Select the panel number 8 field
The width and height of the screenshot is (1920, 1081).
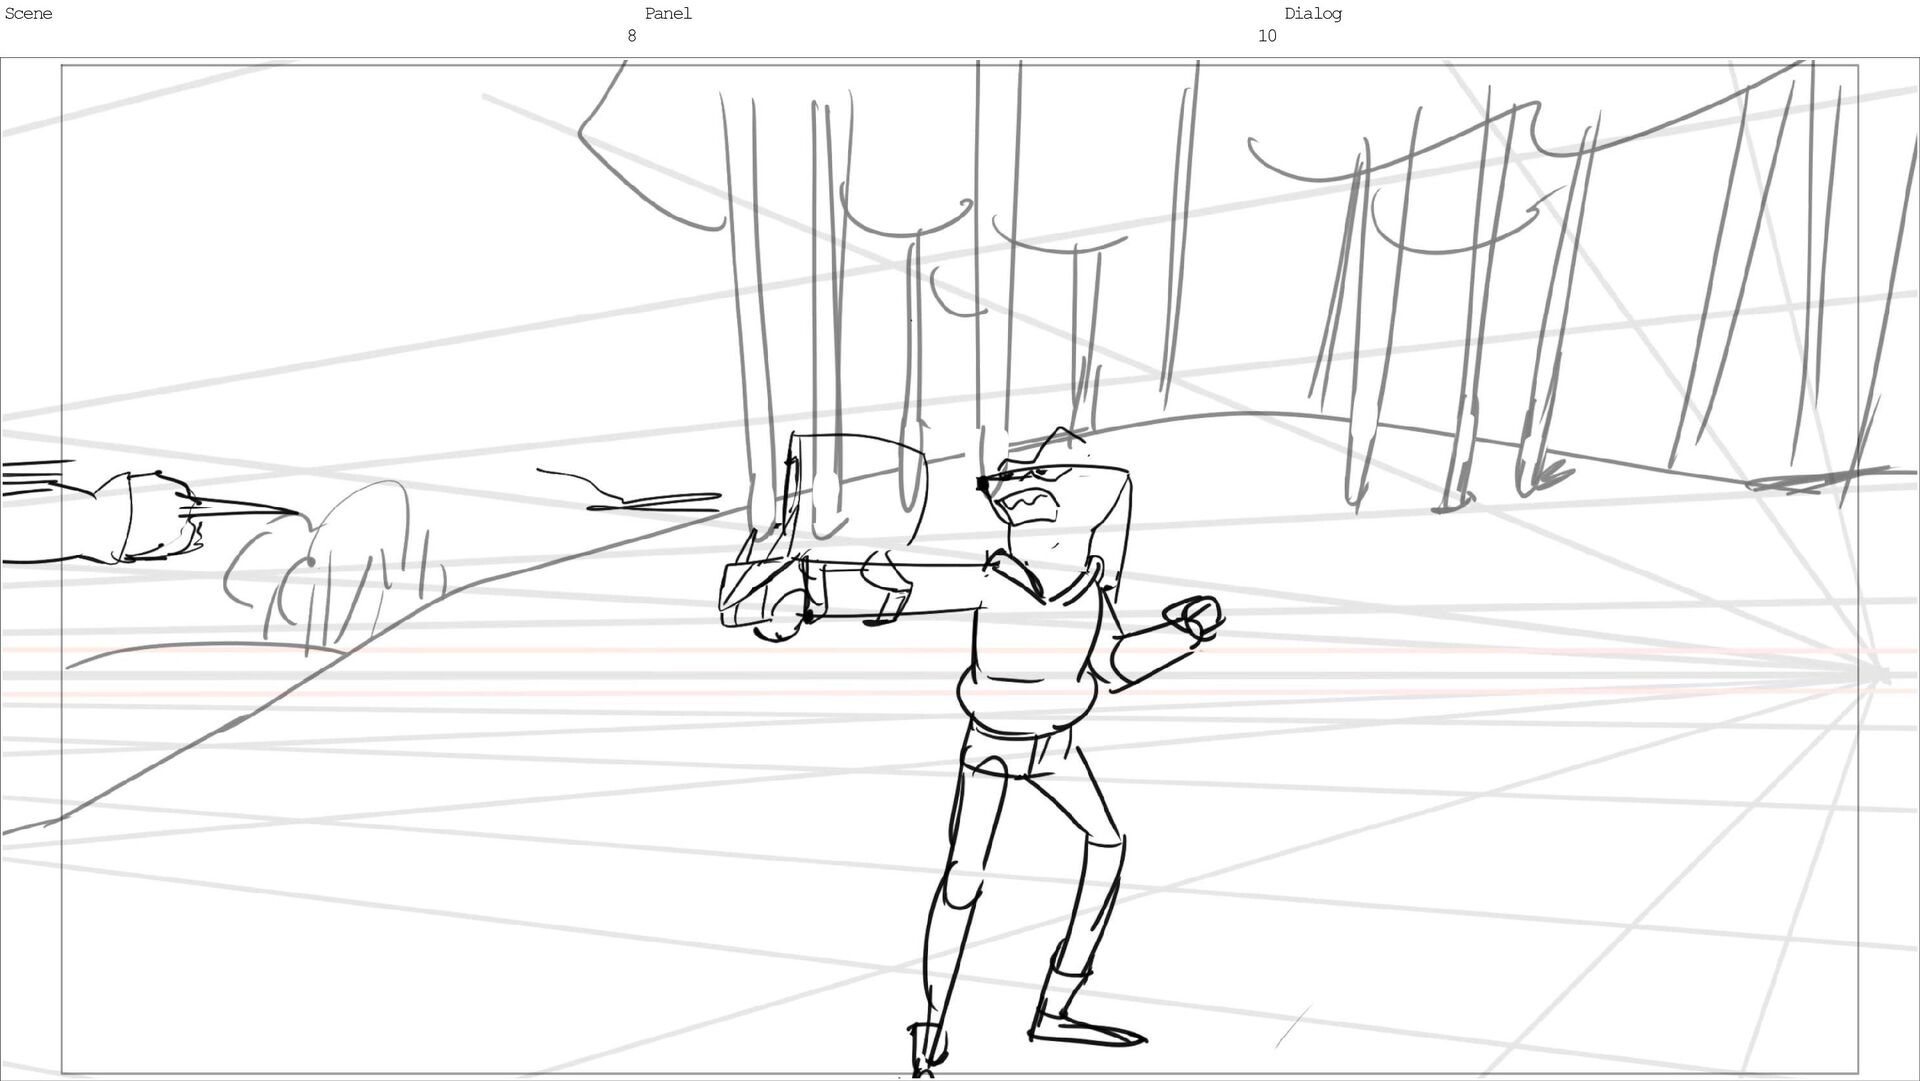coord(631,36)
